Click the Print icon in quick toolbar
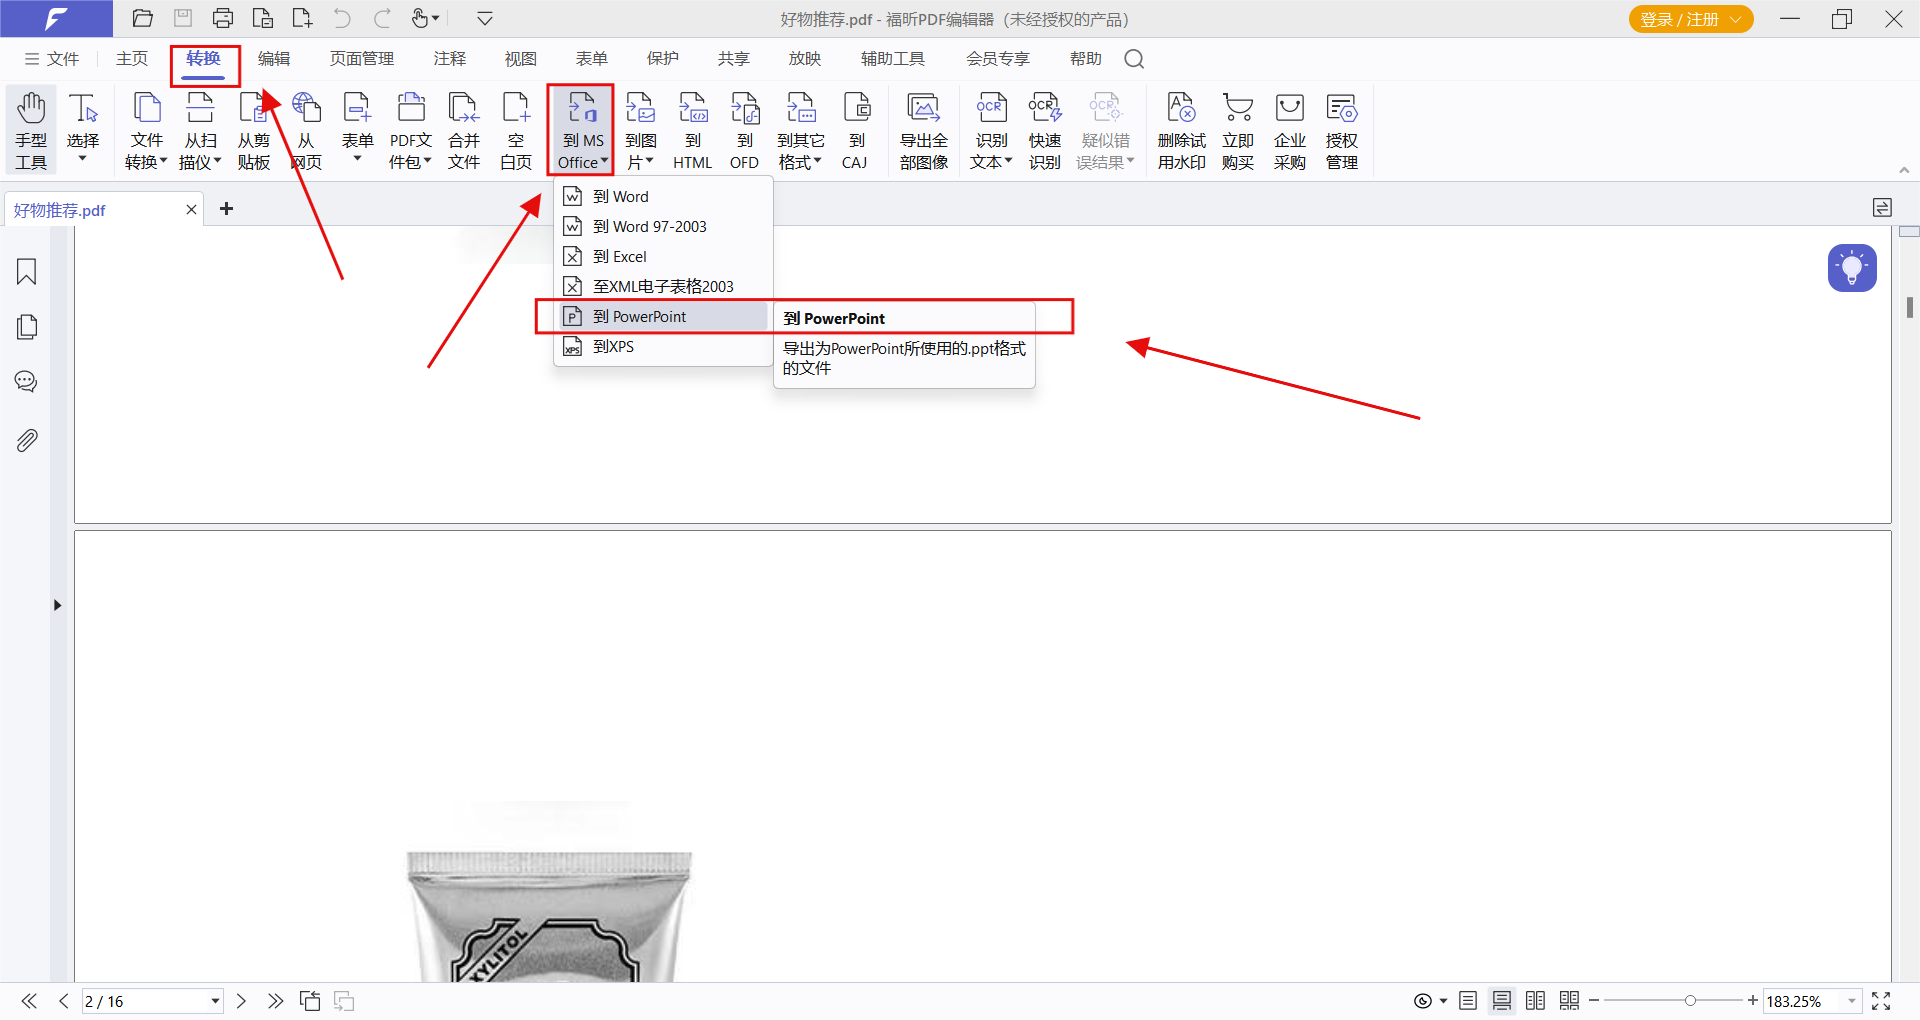 click(x=223, y=18)
